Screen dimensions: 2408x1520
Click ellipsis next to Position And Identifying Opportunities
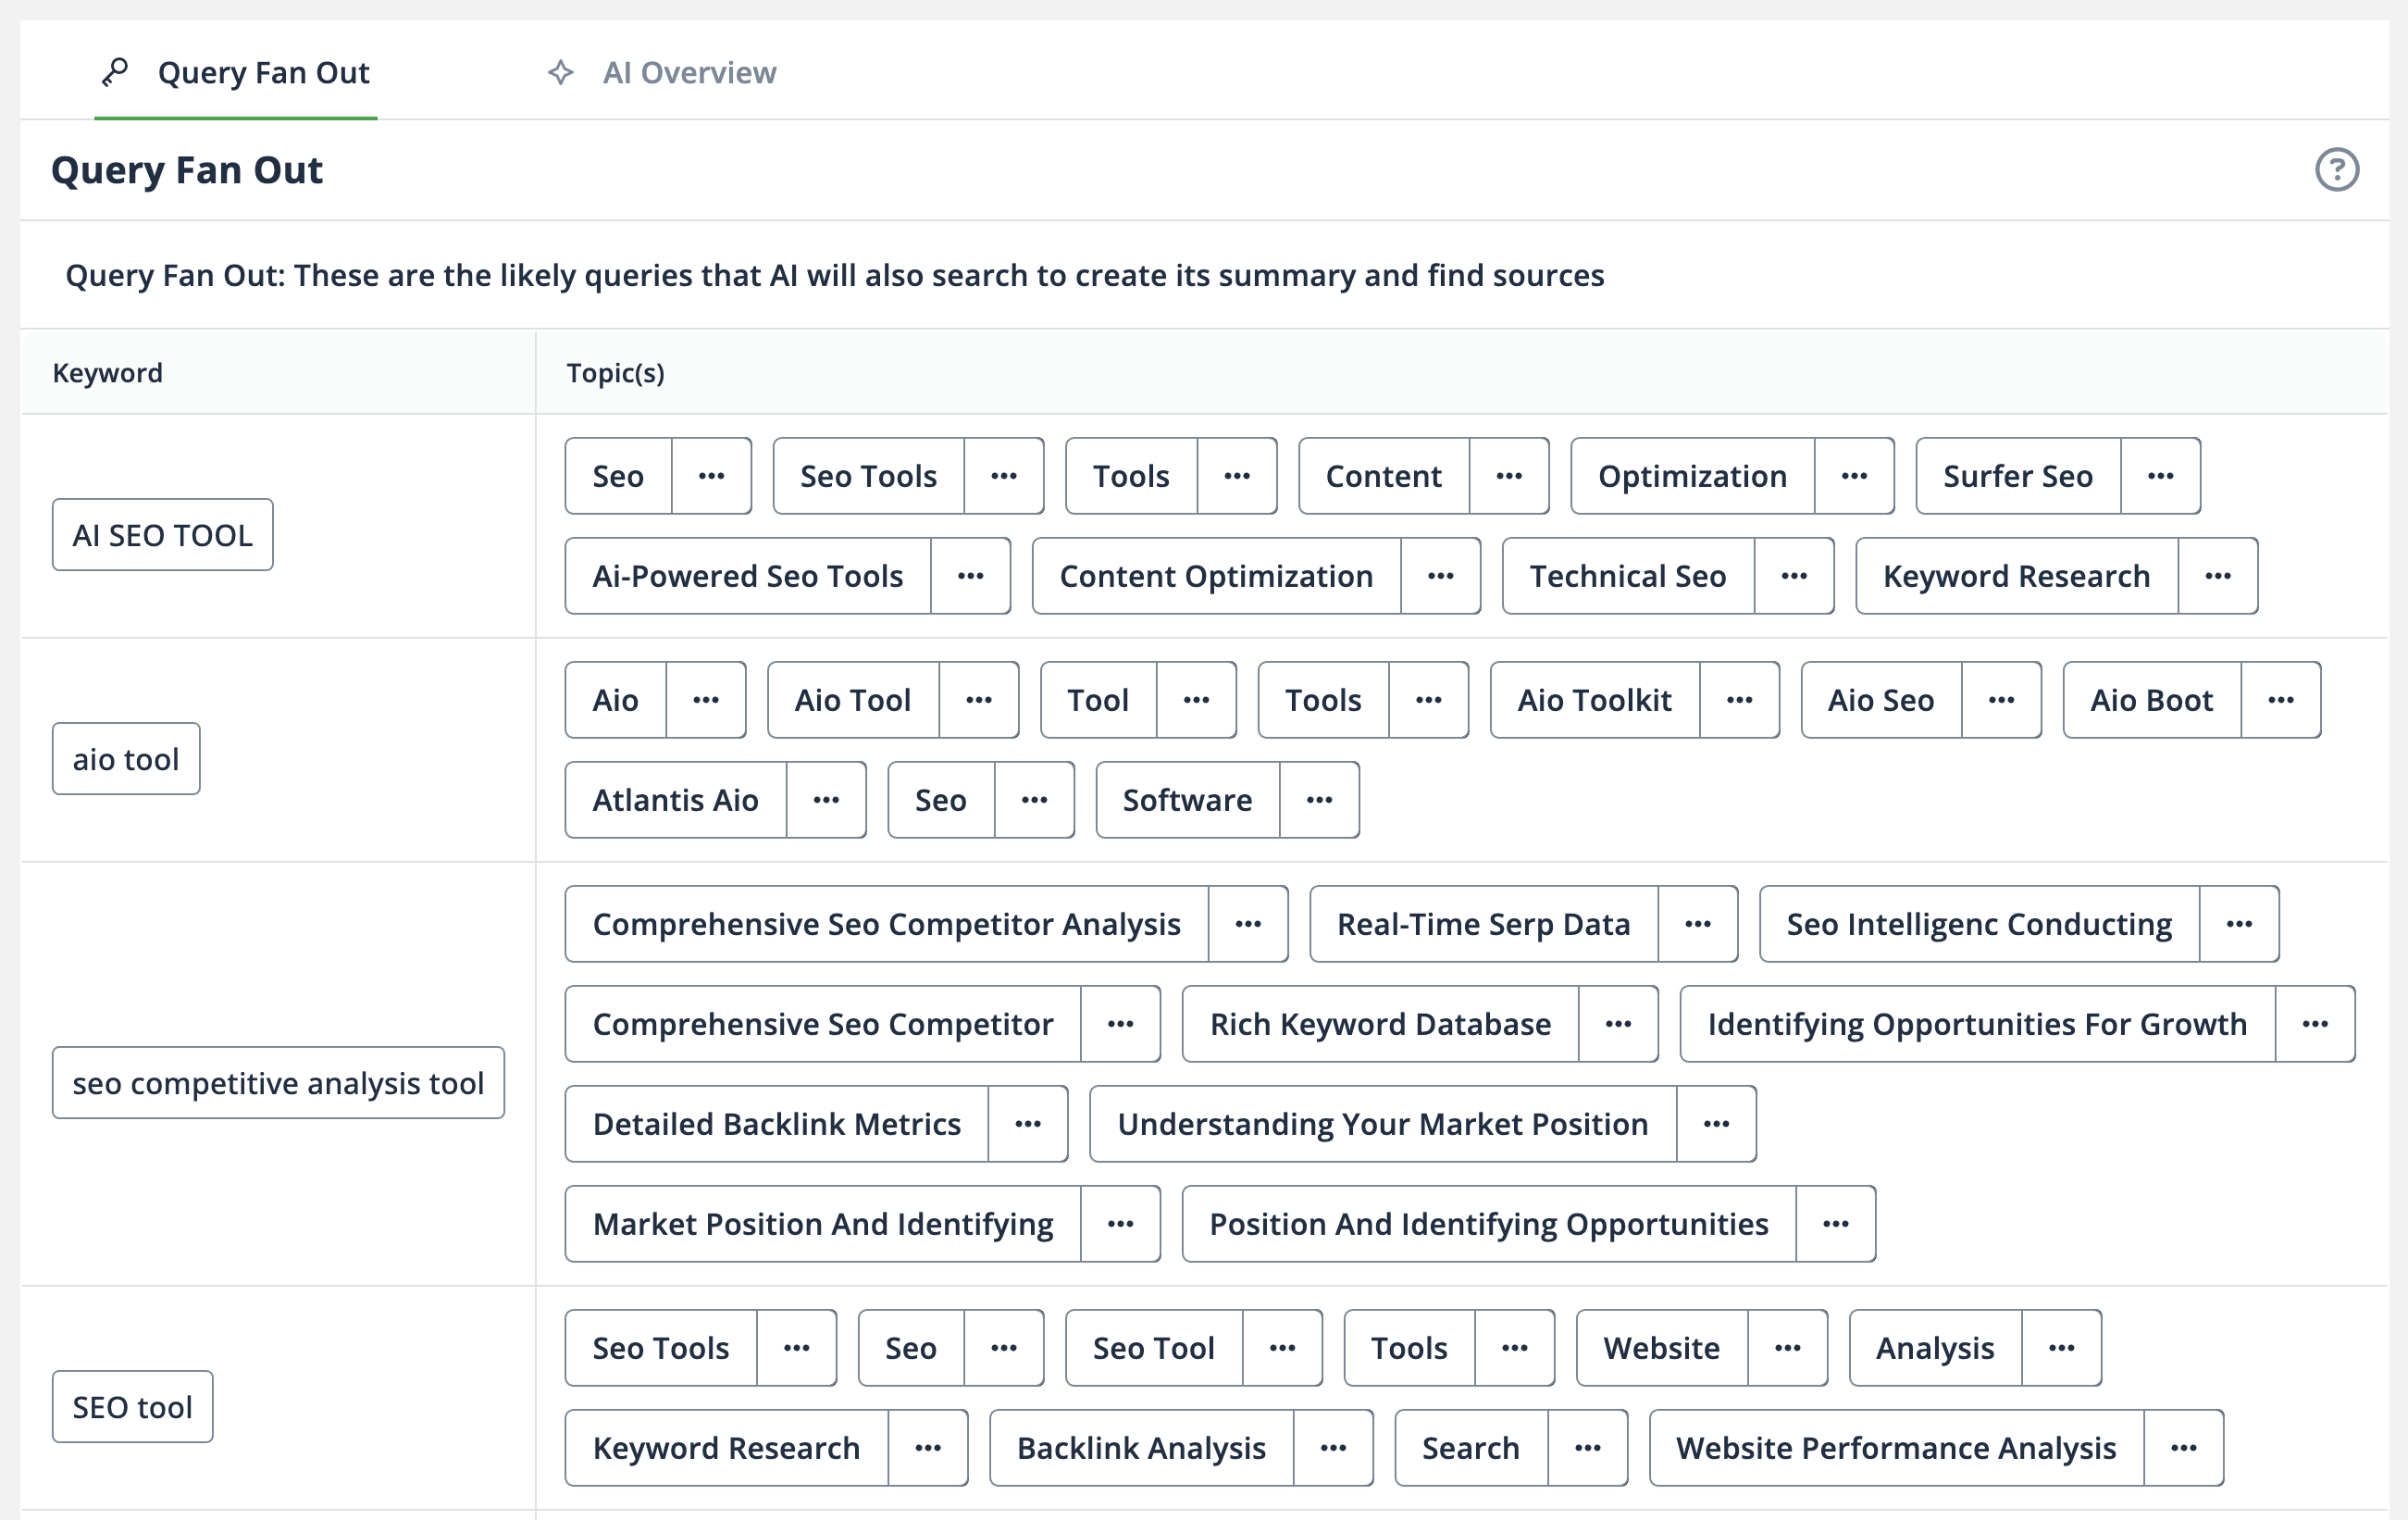click(x=1836, y=1224)
